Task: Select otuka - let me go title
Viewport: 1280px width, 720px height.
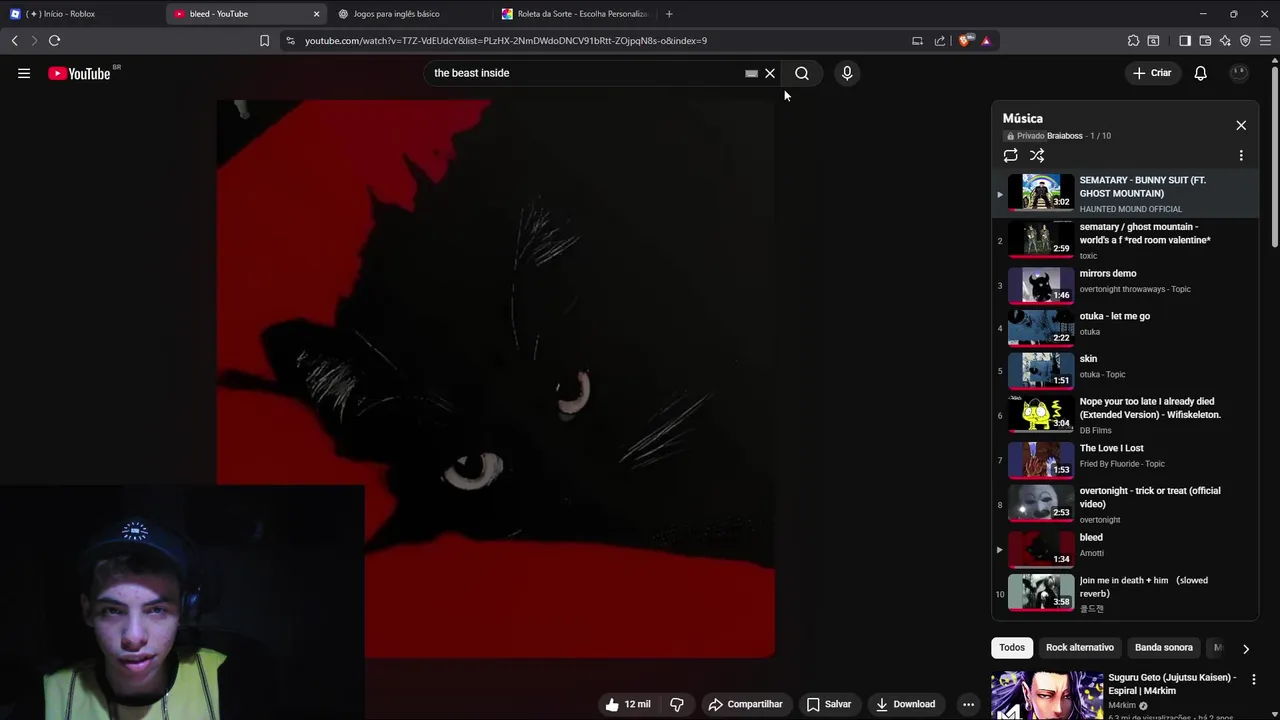Action: (x=1114, y=316)
